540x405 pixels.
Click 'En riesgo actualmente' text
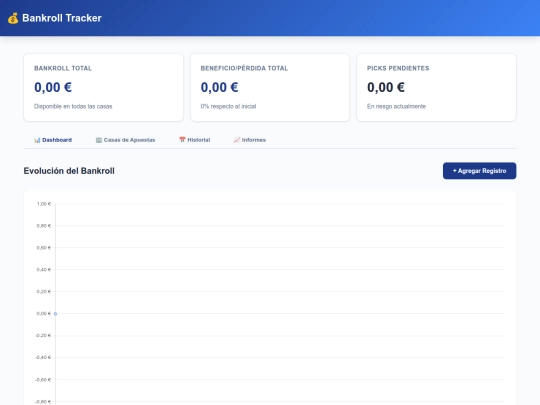[396, 106]
